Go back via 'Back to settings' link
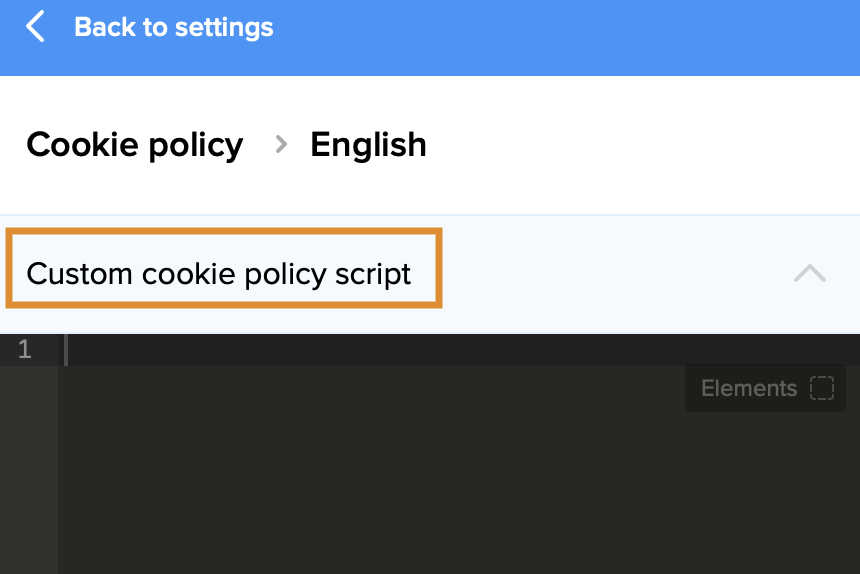The width and height of the screenshot is (860, 574). (173, 27)
